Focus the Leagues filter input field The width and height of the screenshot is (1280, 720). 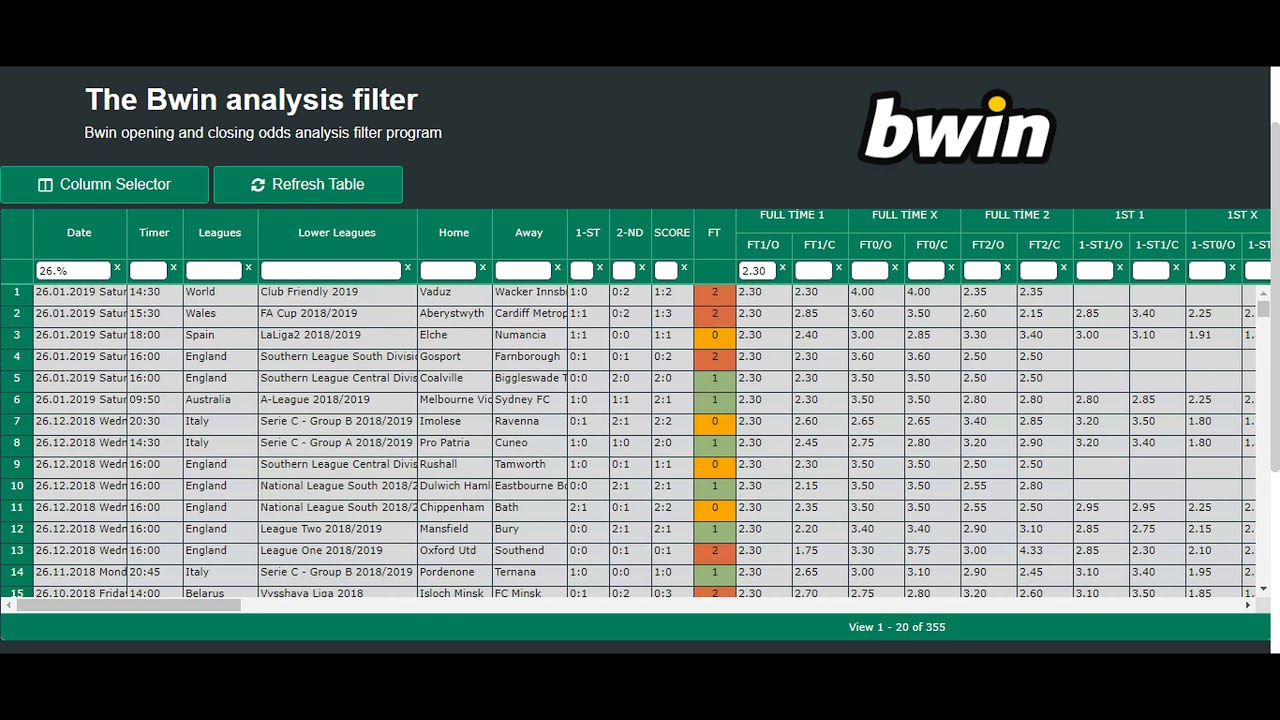pyautogui.click(x=213, y=271)
